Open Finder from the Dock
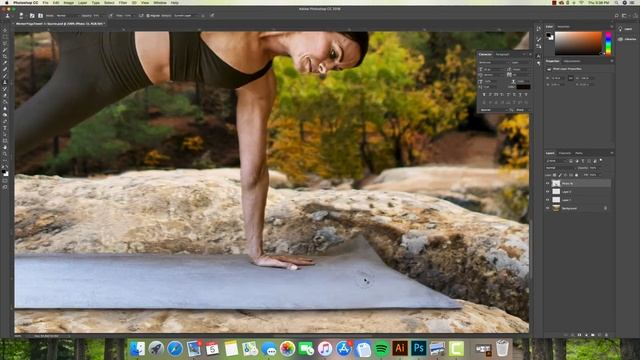The image size is (640, 360). click(137, 348)
